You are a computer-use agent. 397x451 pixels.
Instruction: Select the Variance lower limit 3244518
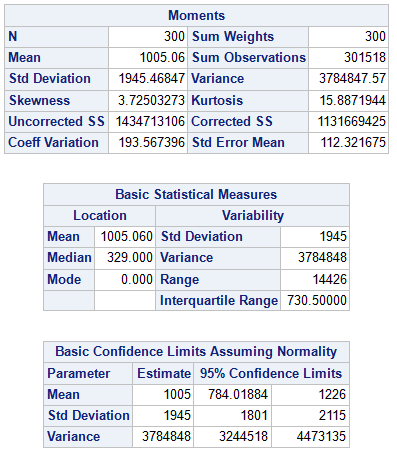coord(243,436)
